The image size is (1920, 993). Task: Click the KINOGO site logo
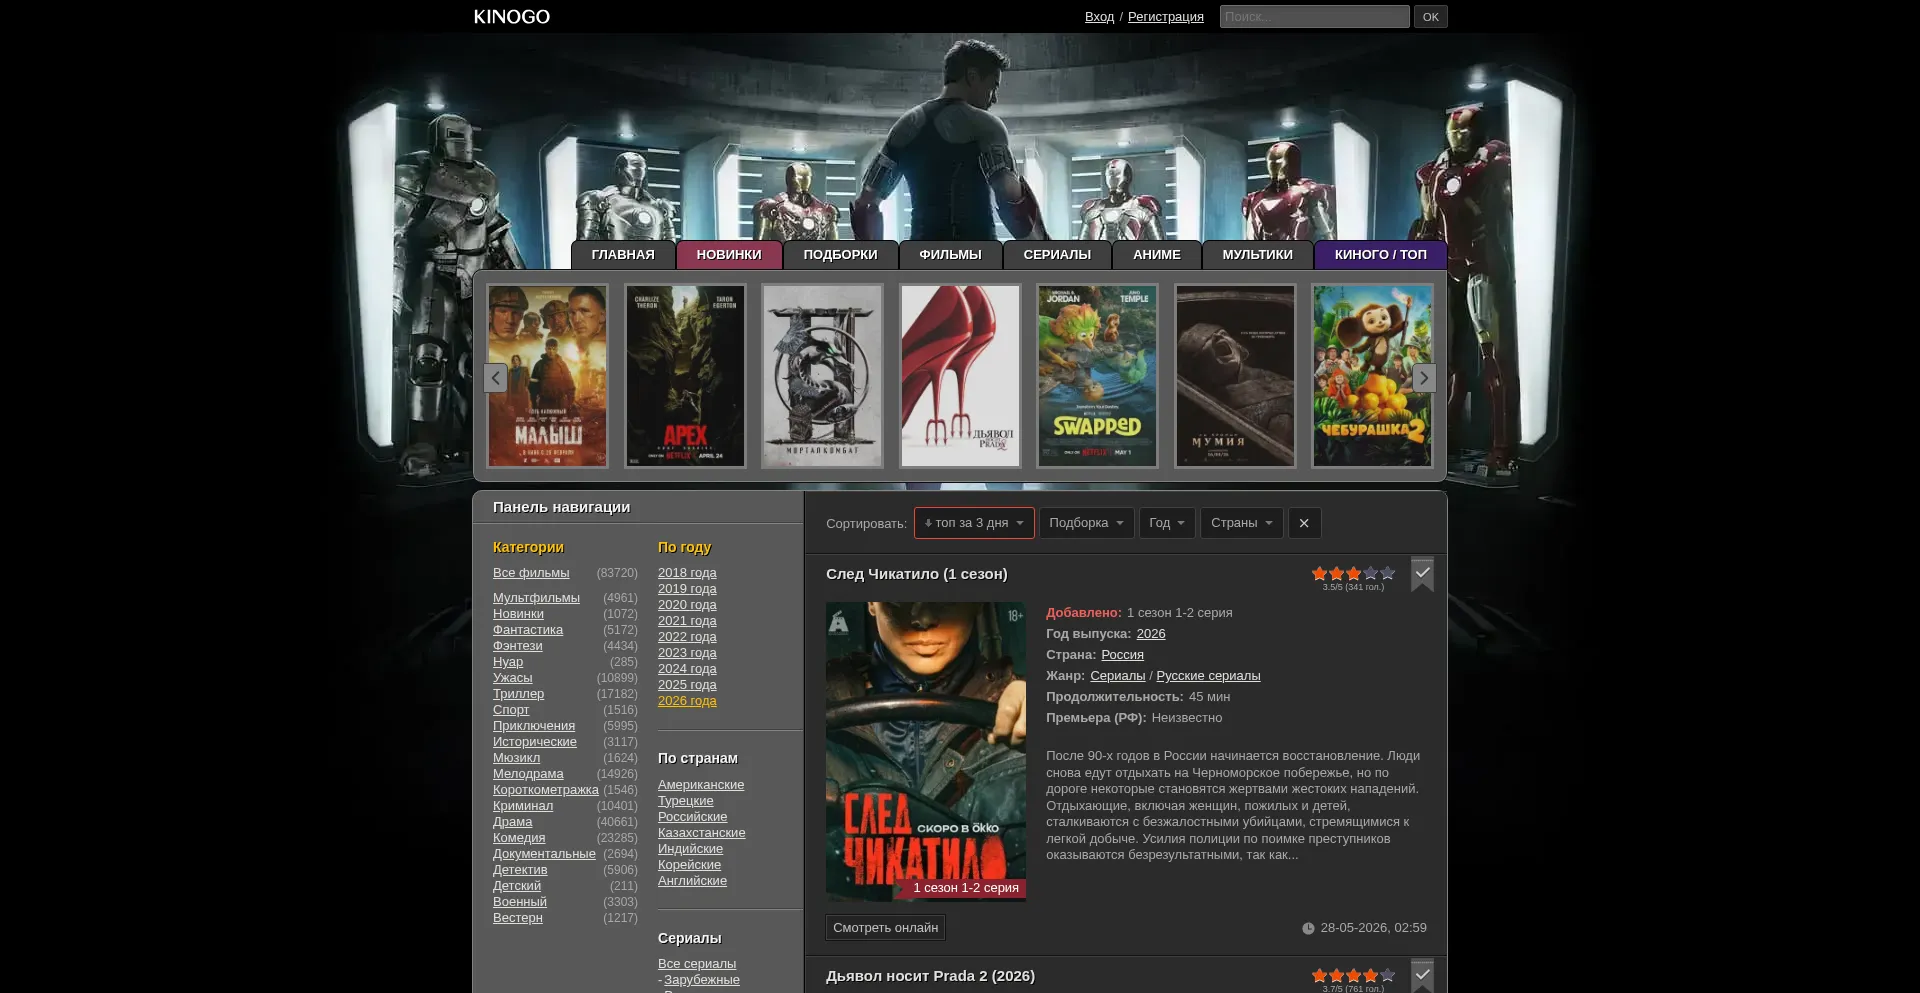[512, 17]
